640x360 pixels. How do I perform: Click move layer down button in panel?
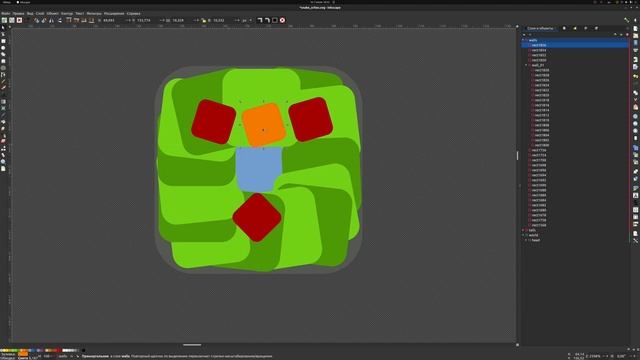point(621,35)
